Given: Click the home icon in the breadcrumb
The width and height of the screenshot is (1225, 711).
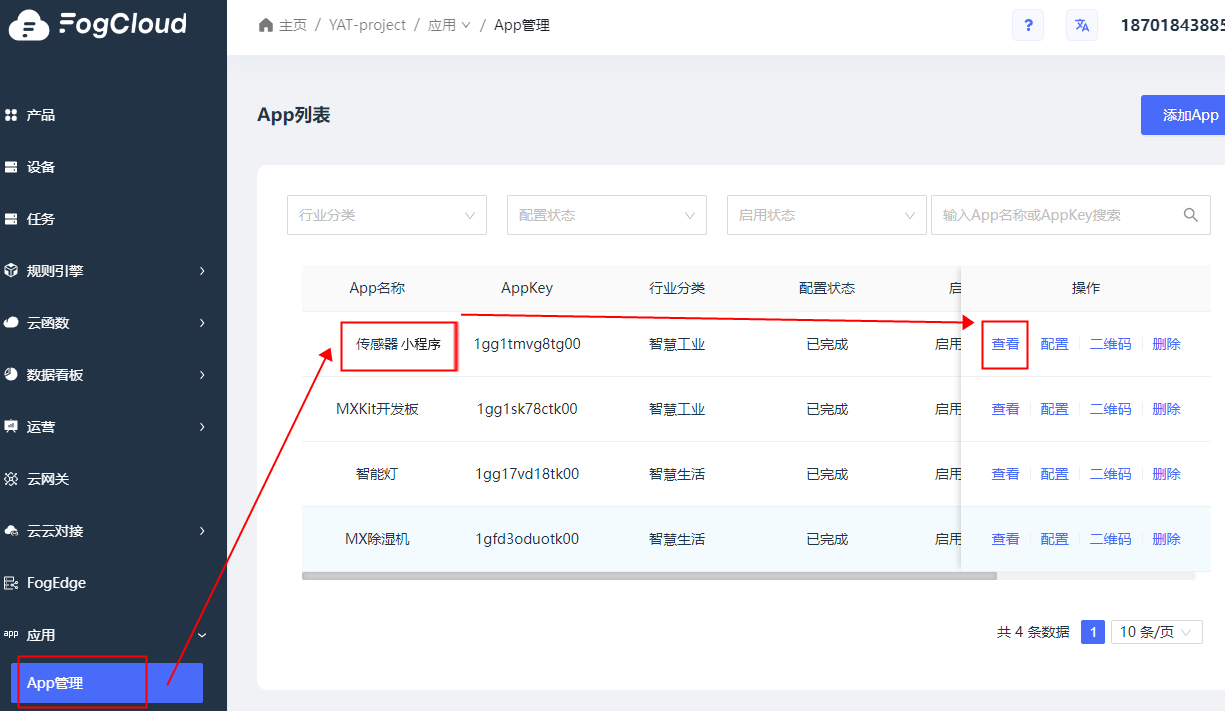Looking at the screenshot, I should point(265,25).
